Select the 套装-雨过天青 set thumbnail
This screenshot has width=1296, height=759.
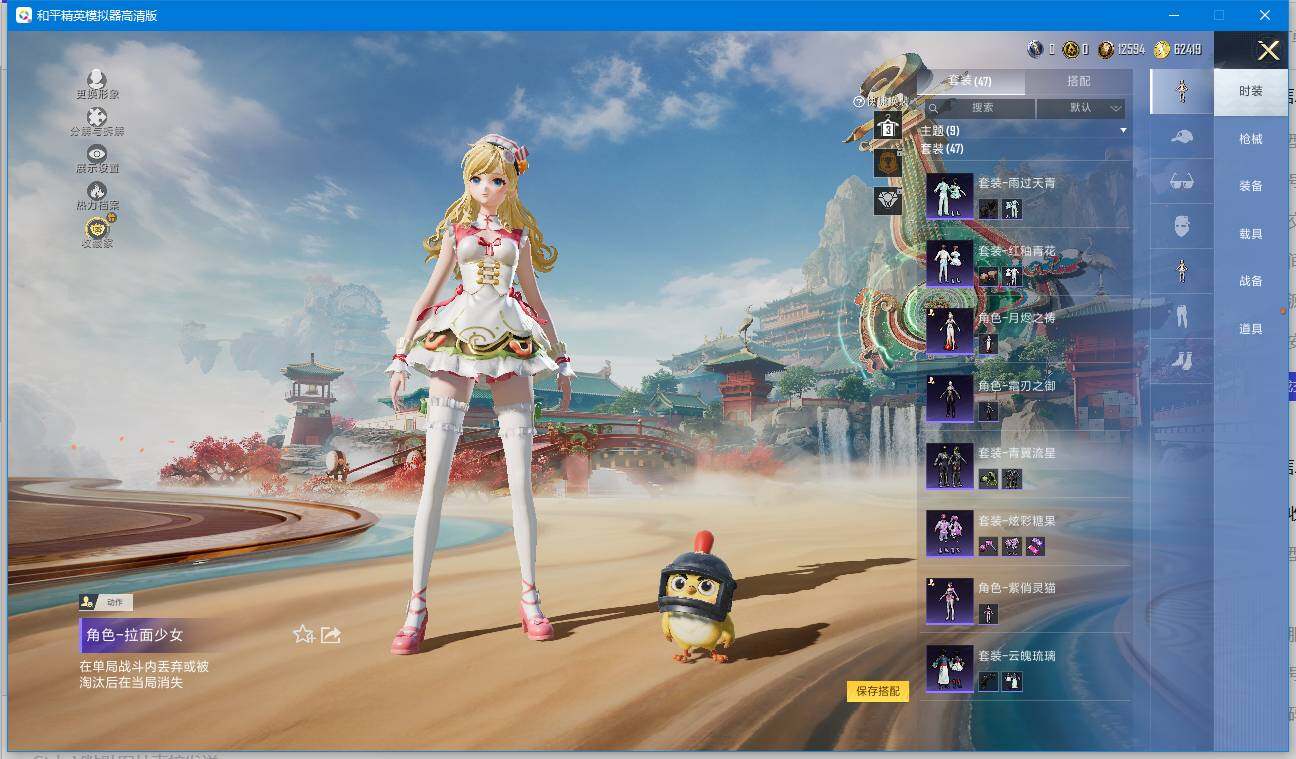click(x=949, y=196)
